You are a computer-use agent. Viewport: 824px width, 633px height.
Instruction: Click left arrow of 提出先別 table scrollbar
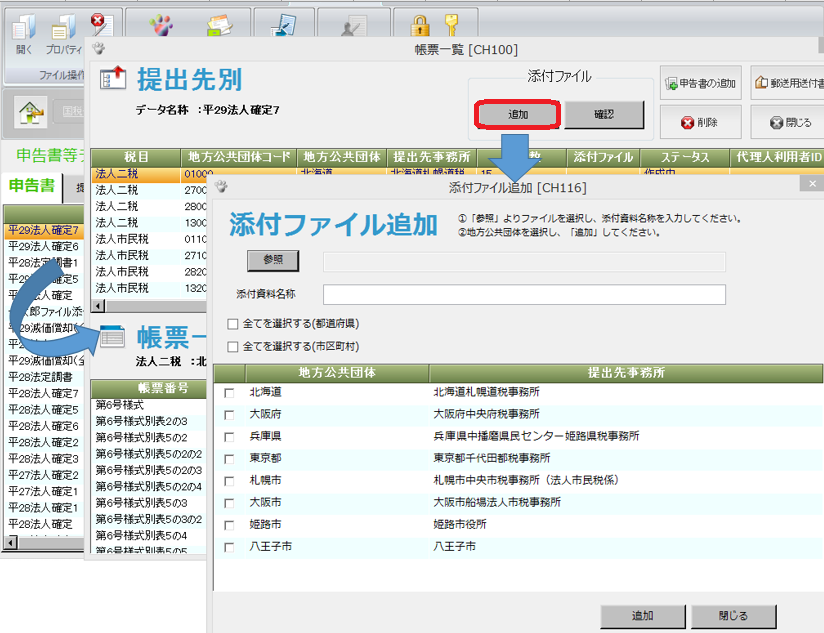[98, 306]
